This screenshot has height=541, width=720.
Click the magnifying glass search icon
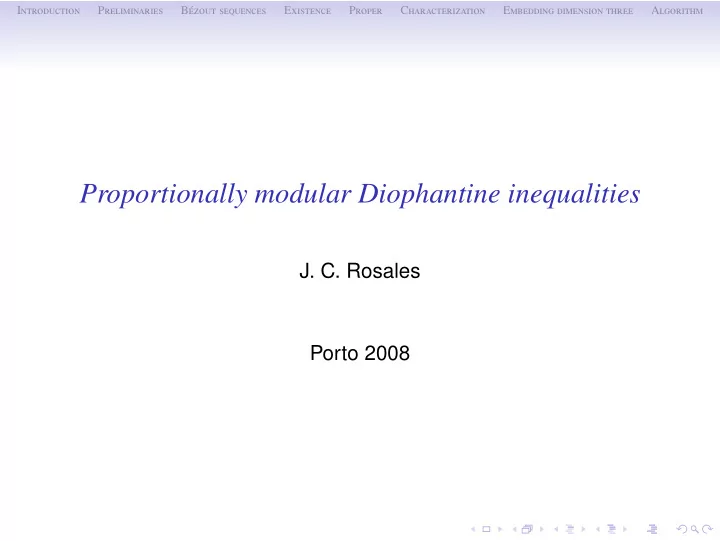[x=695, y=530]
